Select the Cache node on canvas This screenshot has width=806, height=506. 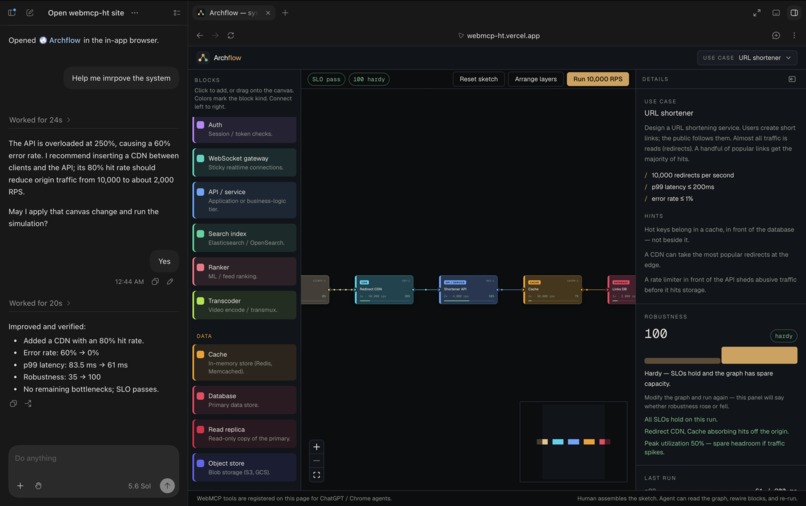pos(553,290)
